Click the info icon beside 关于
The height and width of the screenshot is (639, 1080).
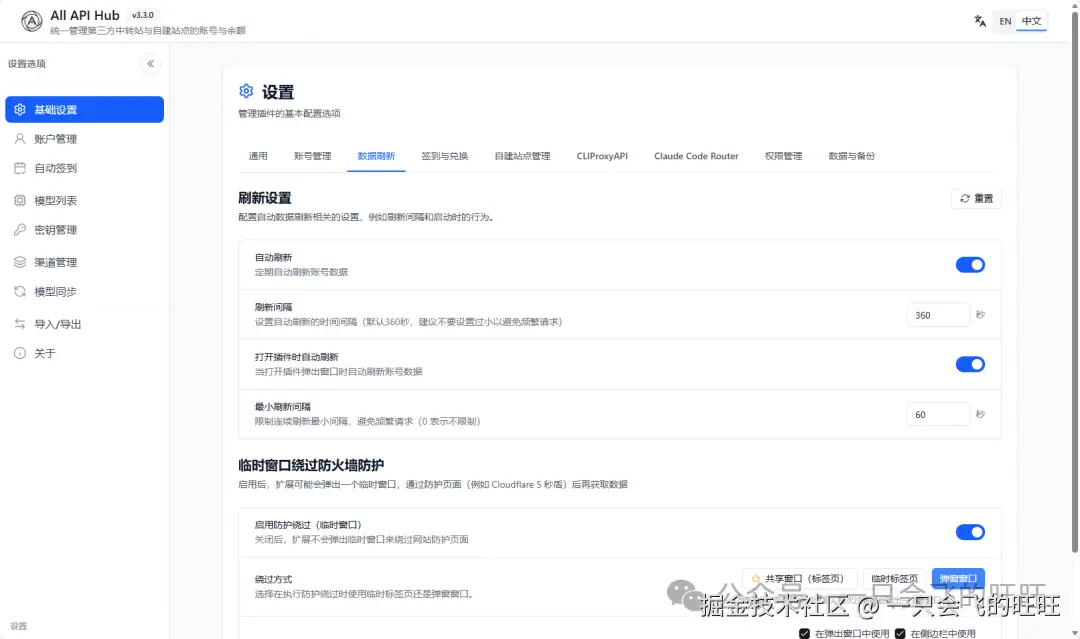[20, 353]
